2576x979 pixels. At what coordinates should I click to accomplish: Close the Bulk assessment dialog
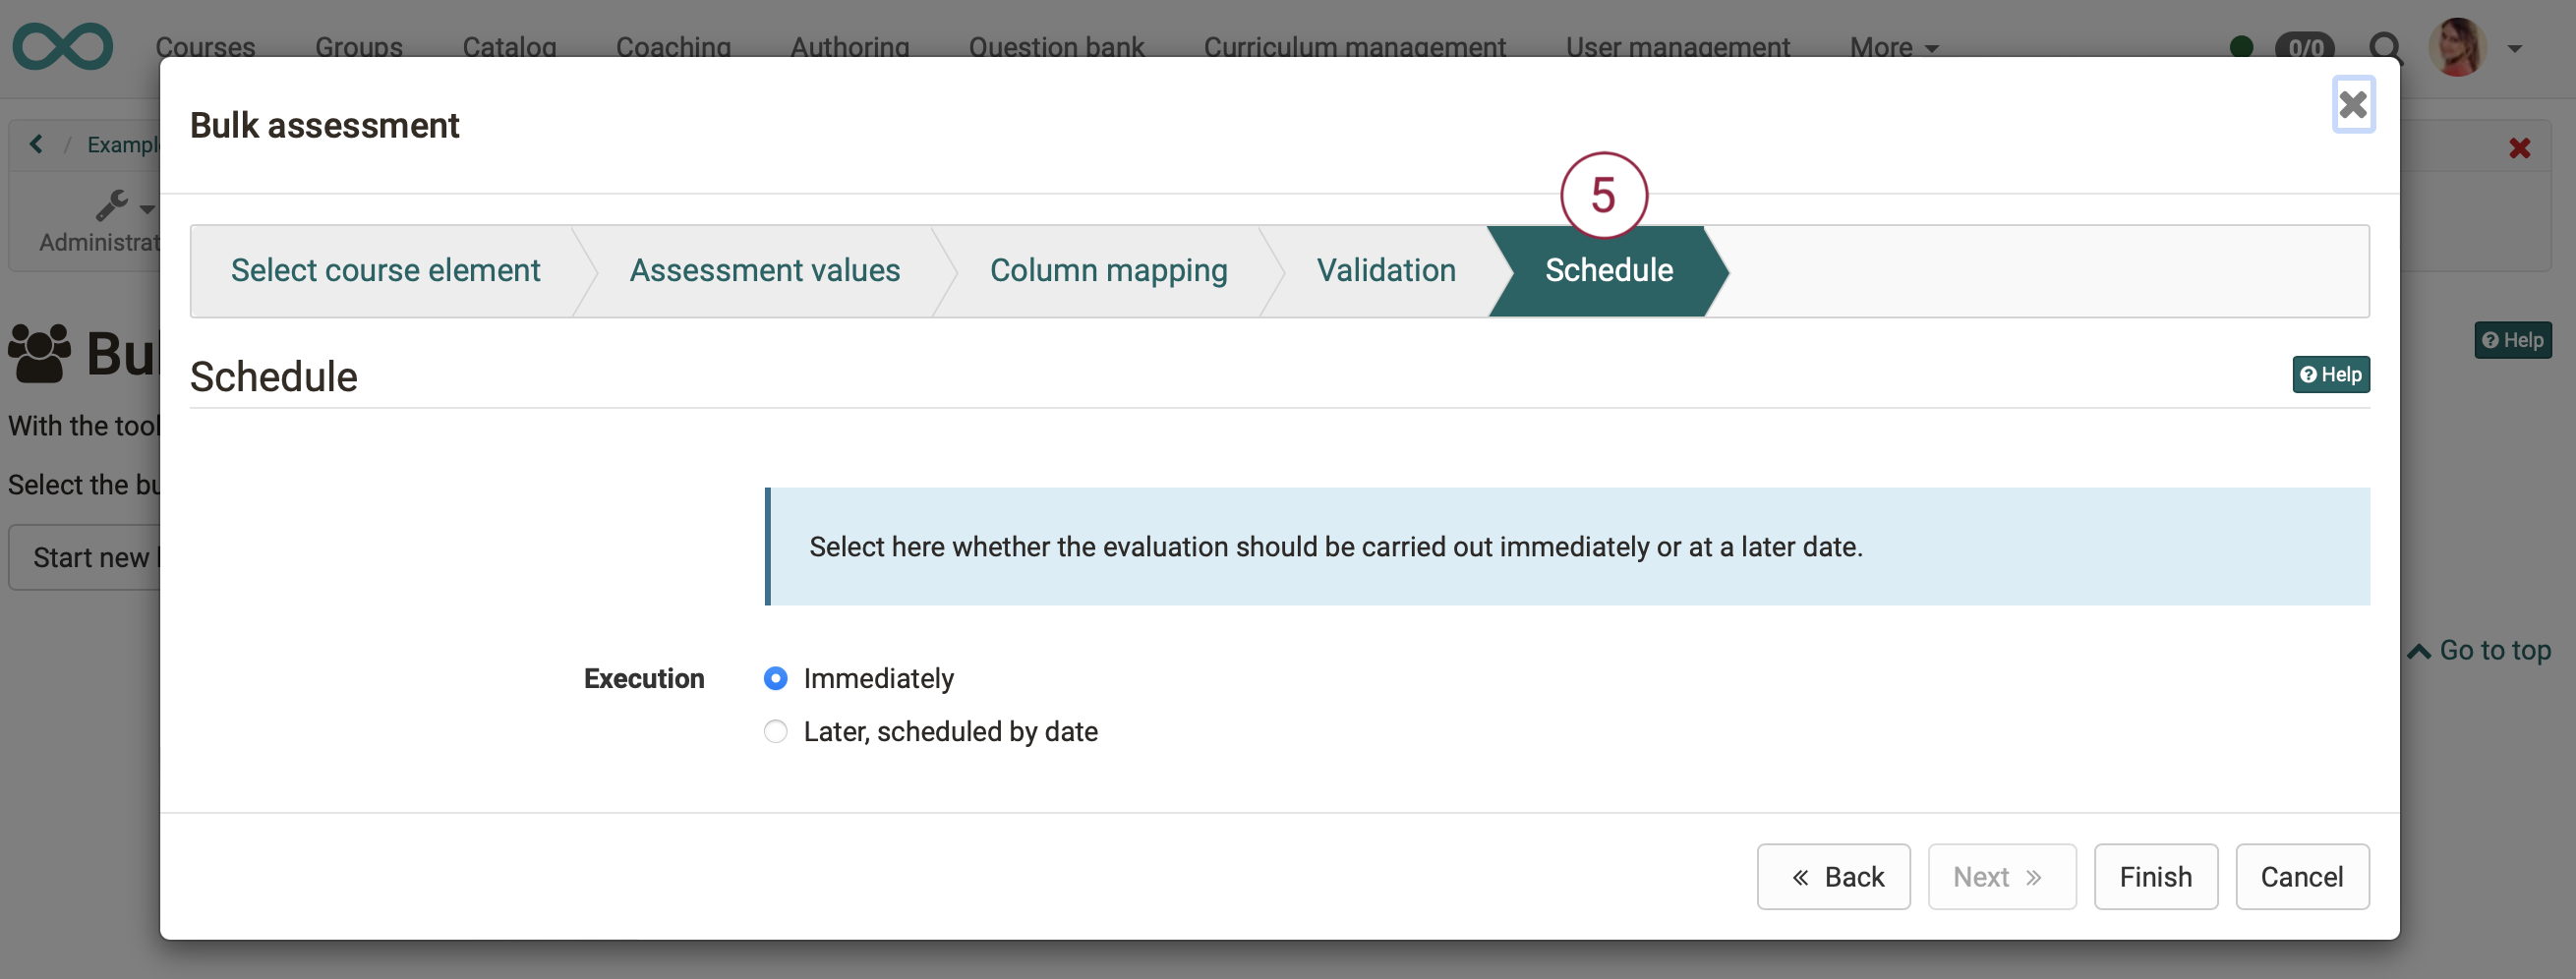point(2353,104)
